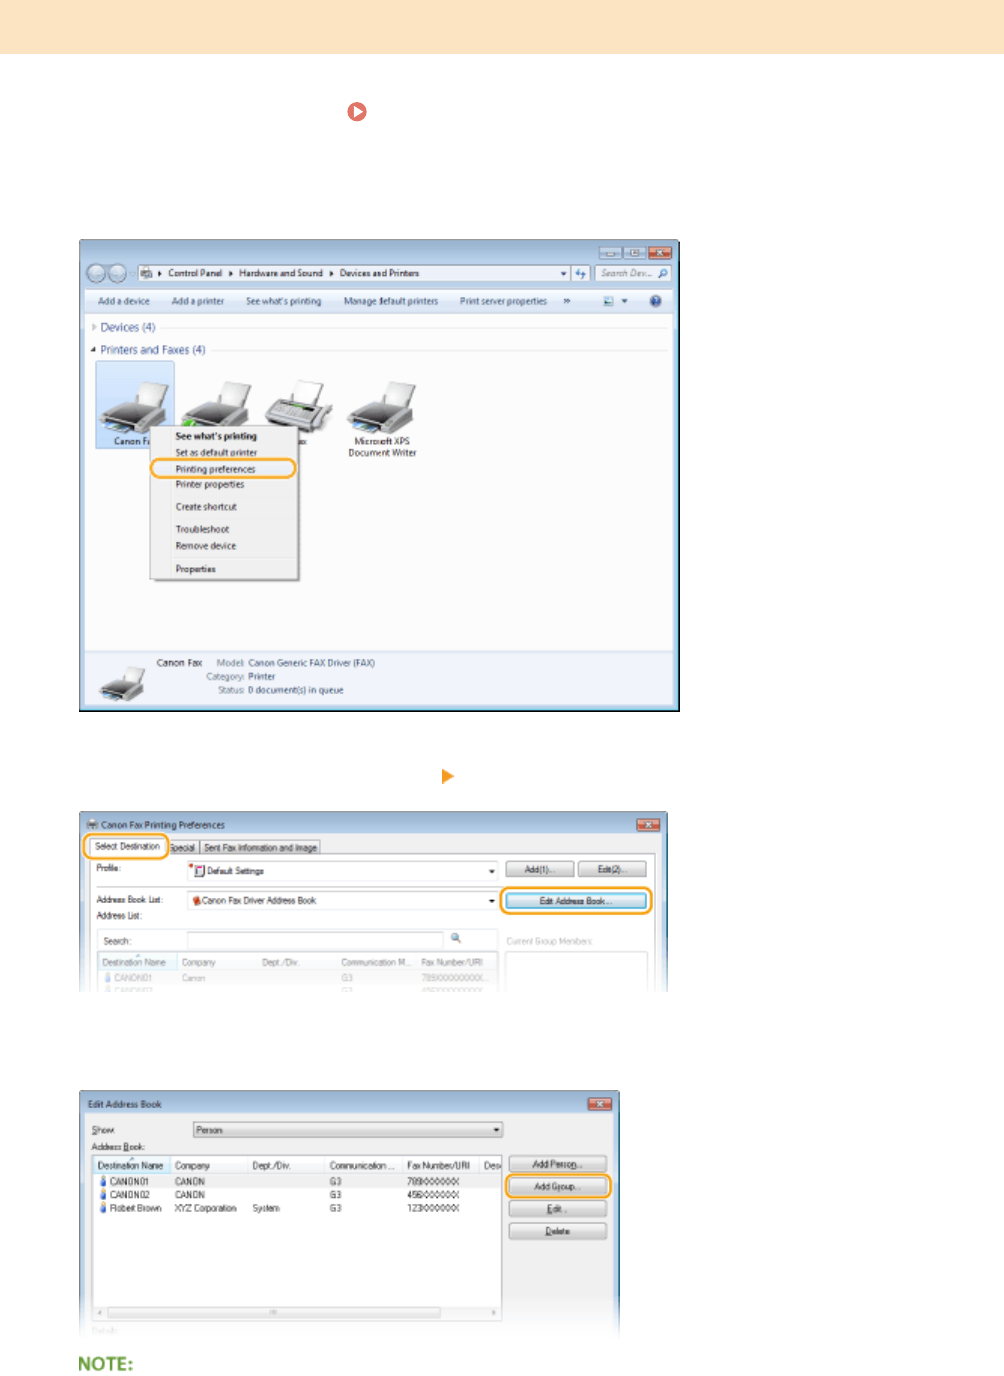Click the Add(1)... profile button
1004x1376 pixels.
tap(539, 870)
